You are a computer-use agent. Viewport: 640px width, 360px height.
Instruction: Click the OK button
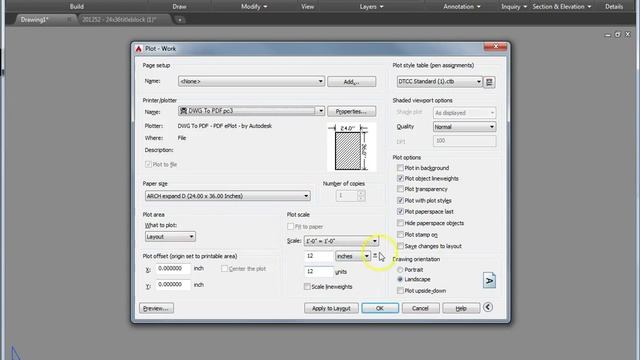[380, 308]
